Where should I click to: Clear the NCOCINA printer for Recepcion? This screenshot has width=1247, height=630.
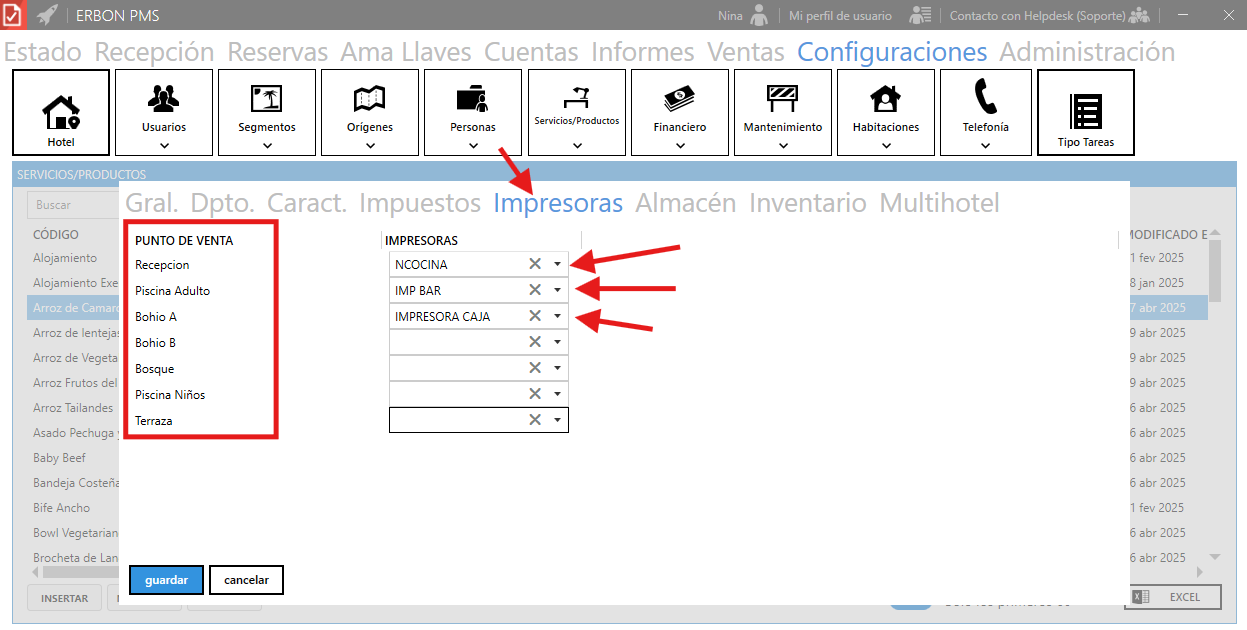(535, 264)
